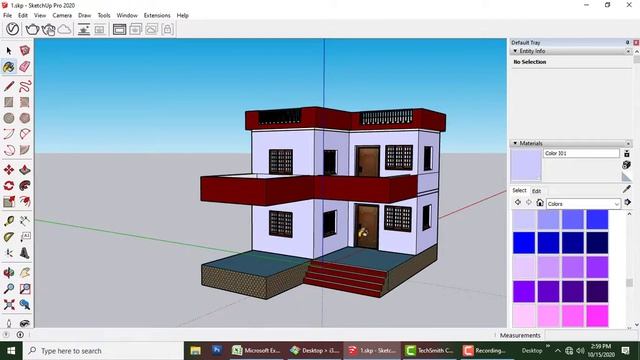Click the material Back arrow button
640x360 pixels.
(x=518, y=202)
